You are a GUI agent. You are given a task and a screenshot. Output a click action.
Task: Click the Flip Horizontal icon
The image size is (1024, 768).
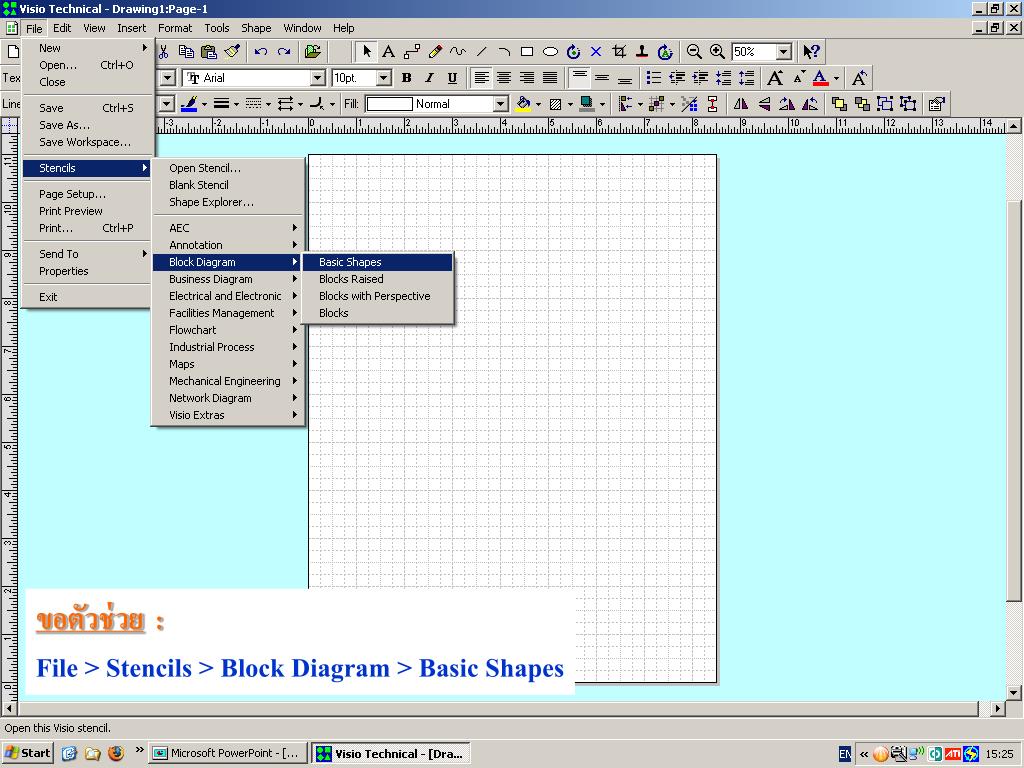[x=741, y=104]
